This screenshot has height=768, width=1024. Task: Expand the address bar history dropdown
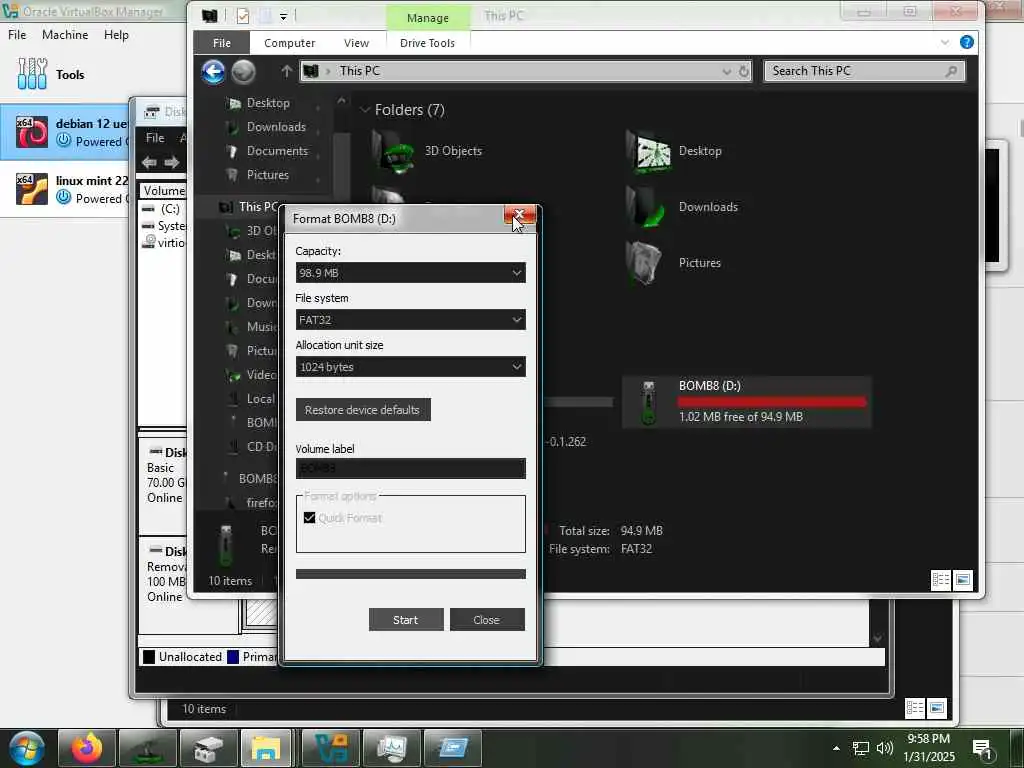click(x=727, y=71)
